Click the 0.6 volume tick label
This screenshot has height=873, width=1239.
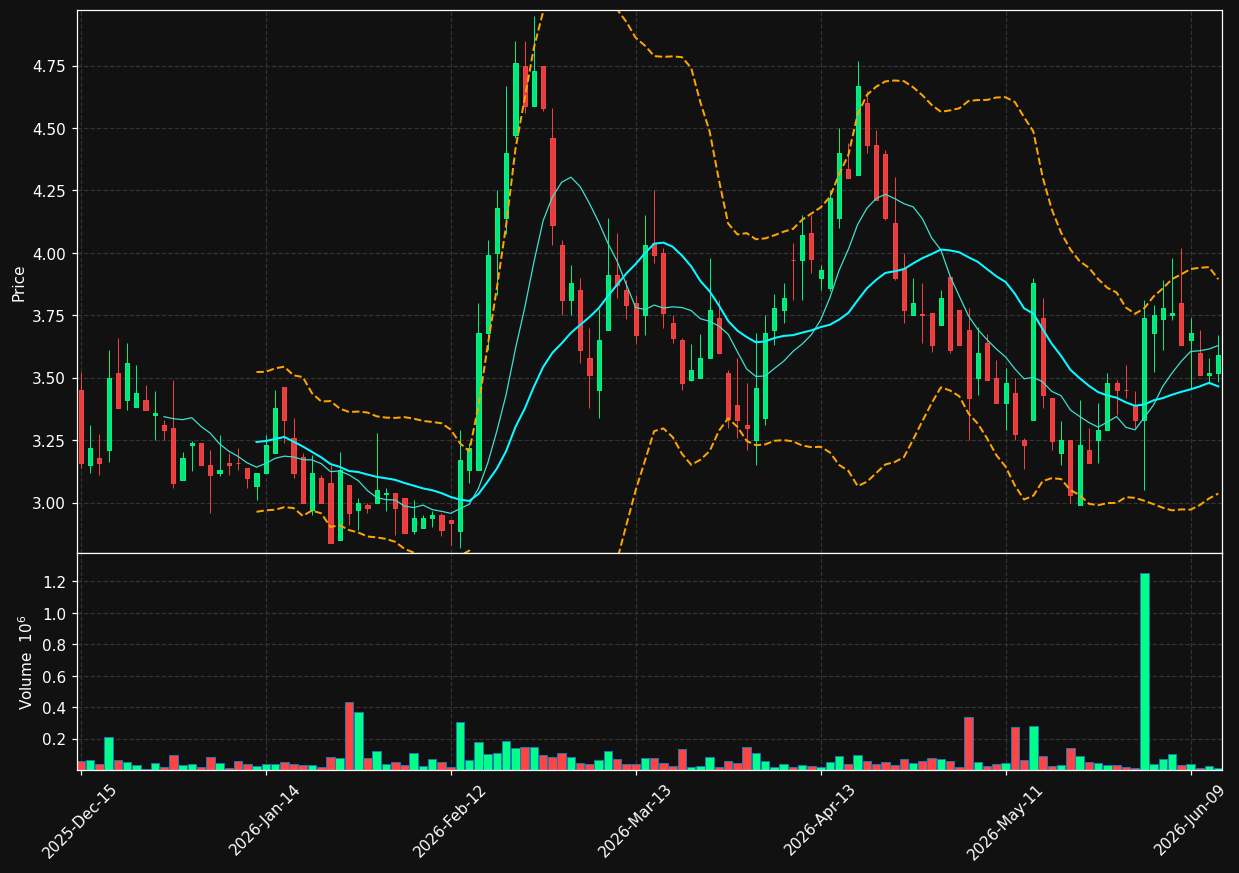click(x=56, y=677)
